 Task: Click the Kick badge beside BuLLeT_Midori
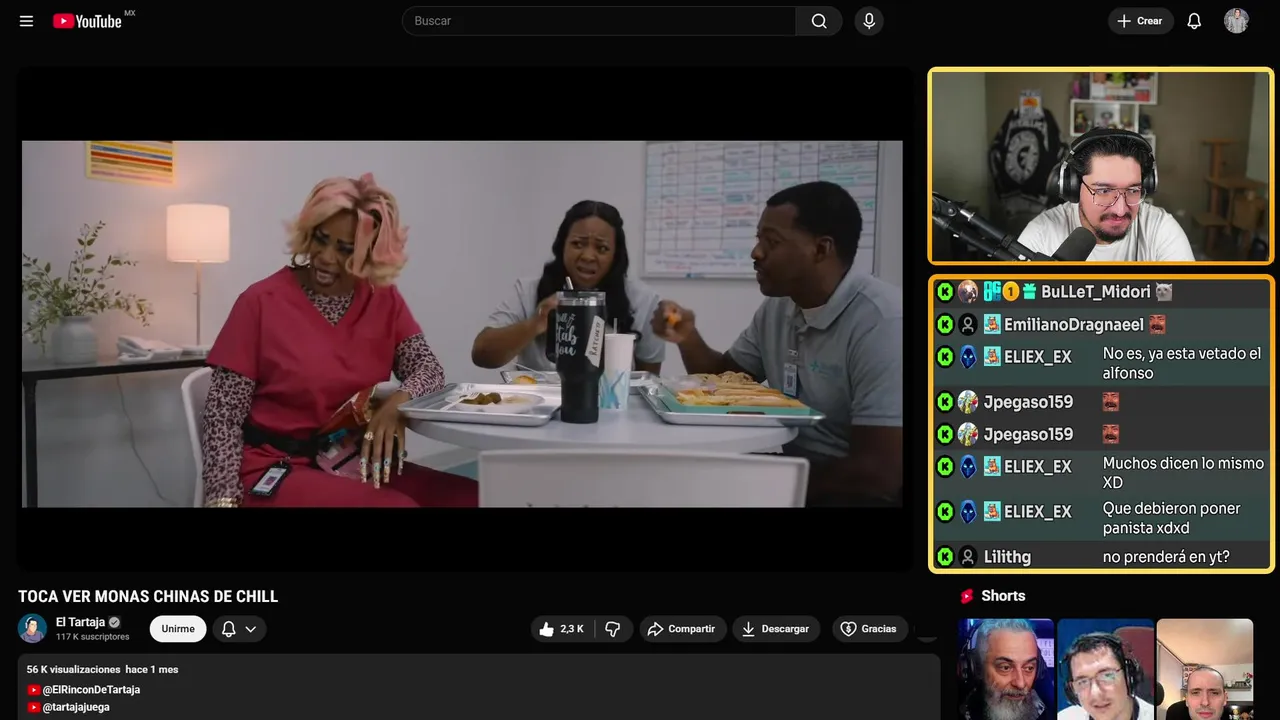(945, 292)
